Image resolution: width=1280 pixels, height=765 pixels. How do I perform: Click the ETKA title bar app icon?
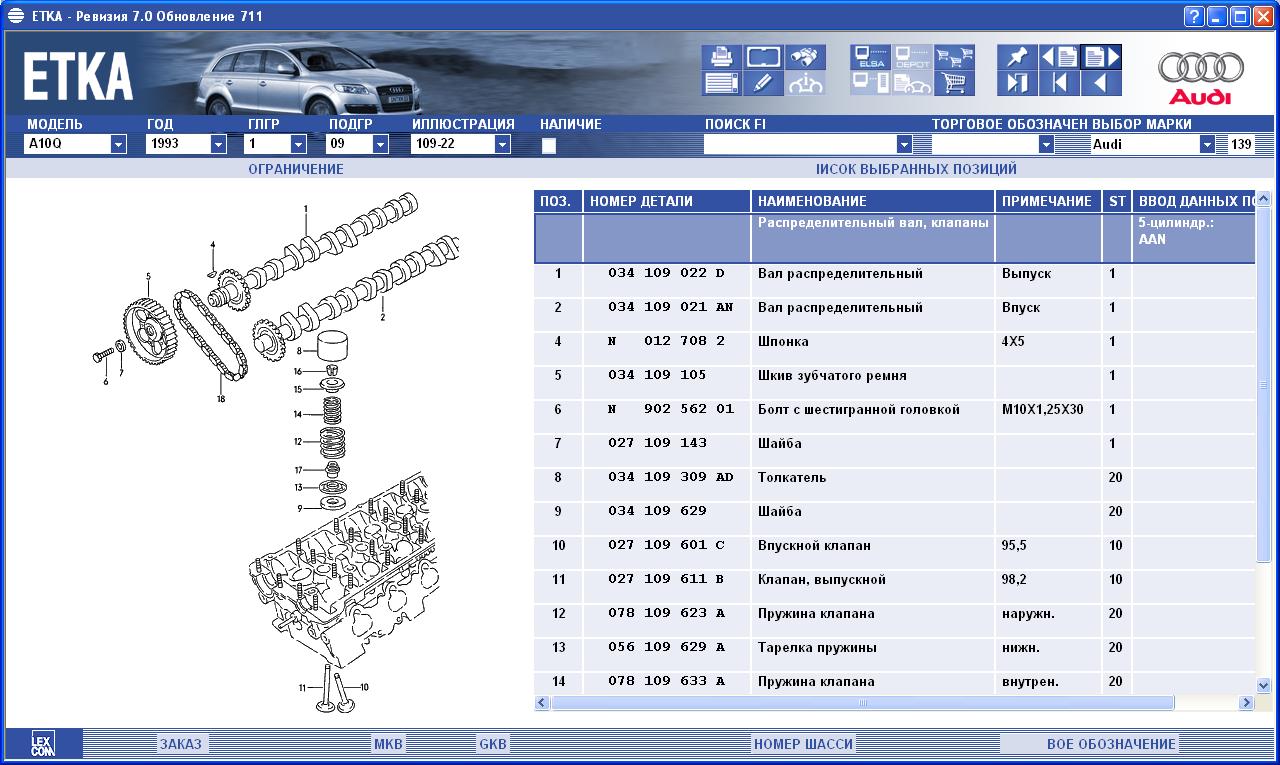point(15,16)
